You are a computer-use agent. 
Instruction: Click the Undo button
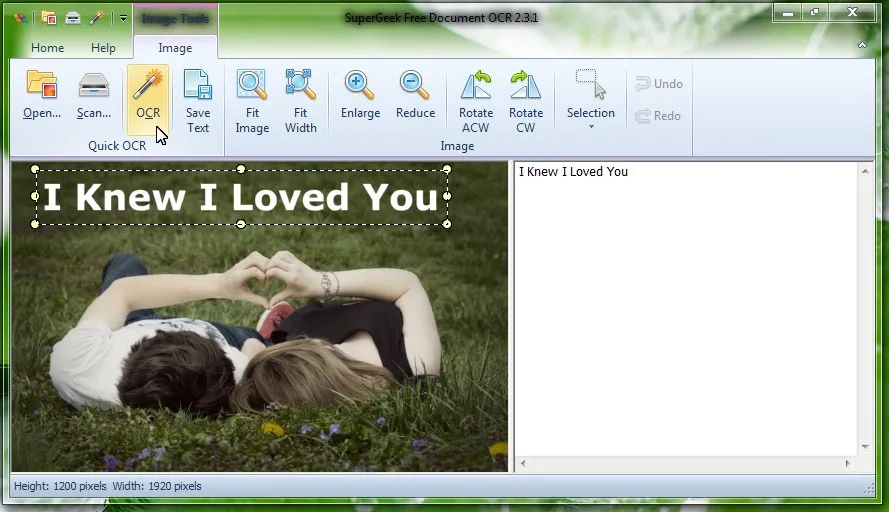tap(658, 84)
